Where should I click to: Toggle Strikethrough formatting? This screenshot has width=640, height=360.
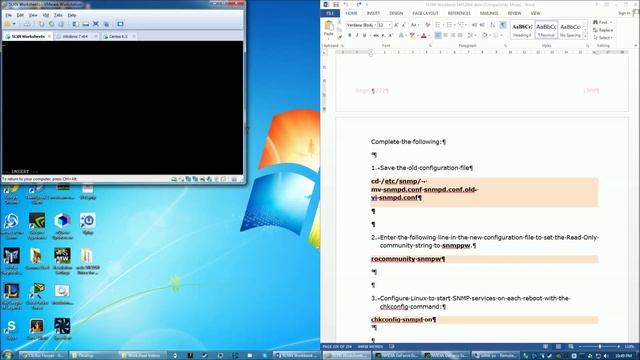(x=376, y=36)
